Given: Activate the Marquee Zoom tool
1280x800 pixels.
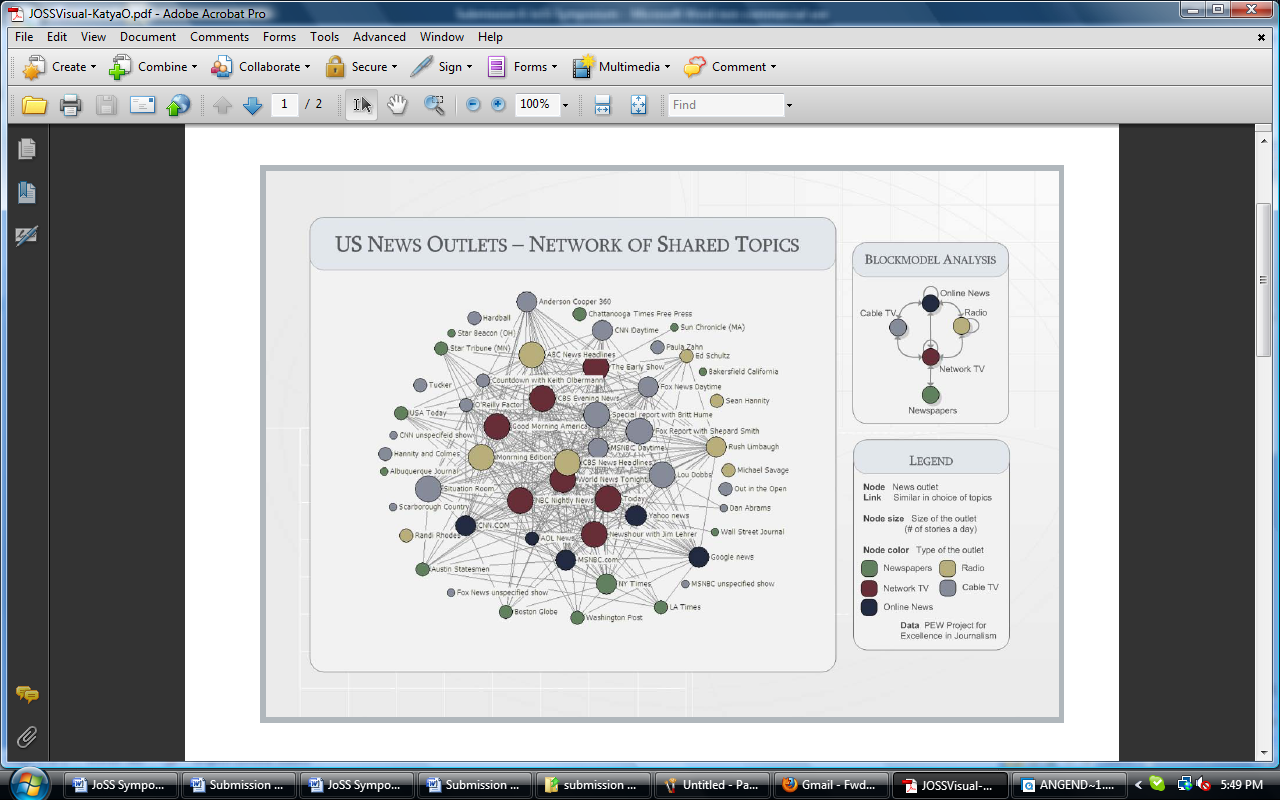Looking at the screenshot, I should coord(434,105).
